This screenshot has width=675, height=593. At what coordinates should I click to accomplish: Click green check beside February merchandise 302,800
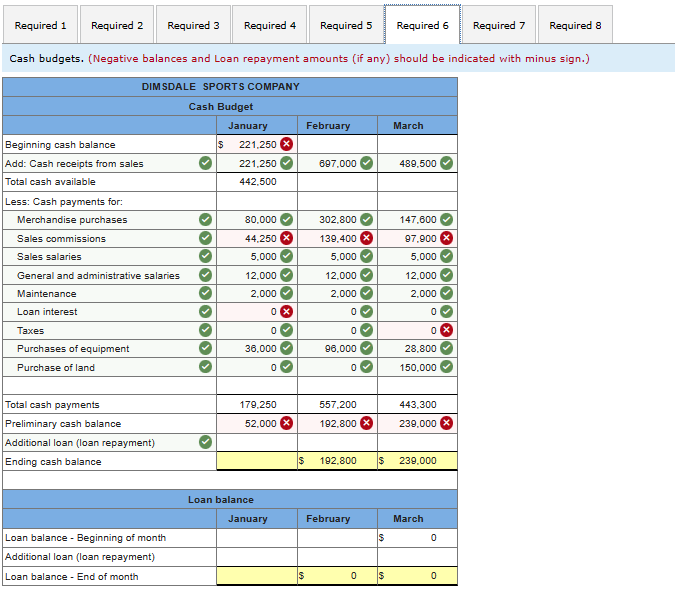click(x=366, y=219)
